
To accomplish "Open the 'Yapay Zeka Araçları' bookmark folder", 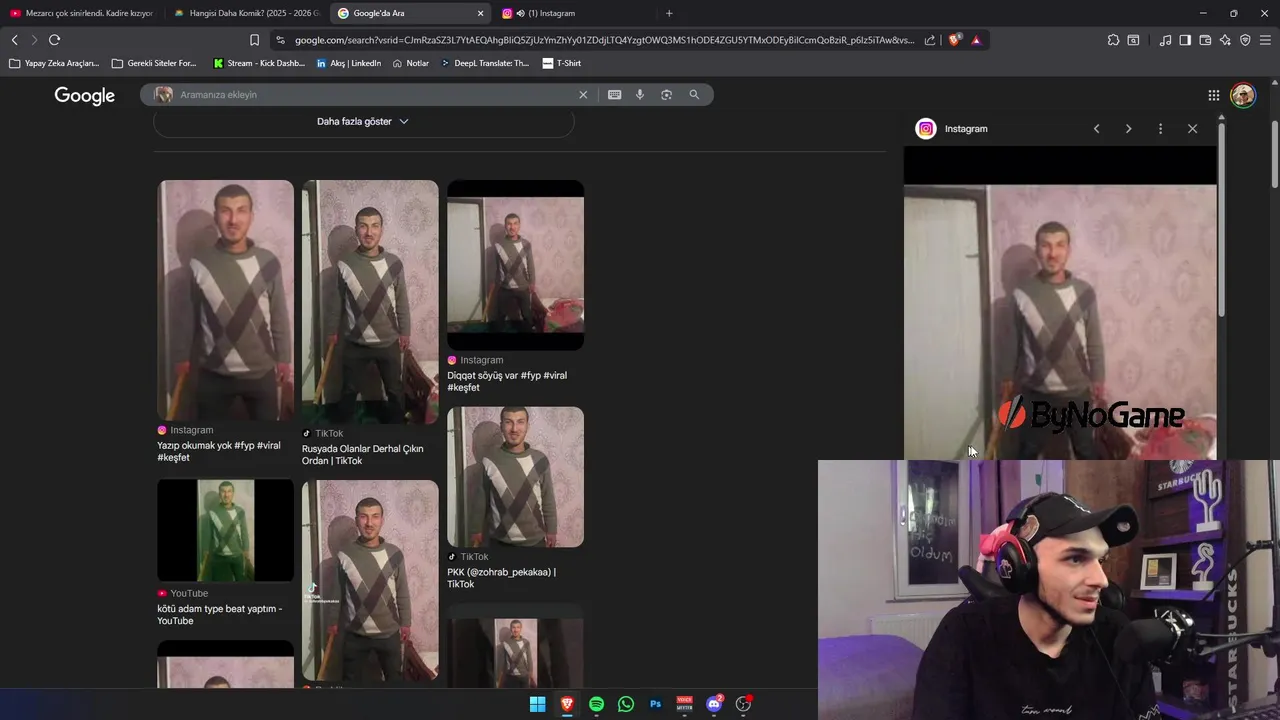I will click(x=54, y=63).
